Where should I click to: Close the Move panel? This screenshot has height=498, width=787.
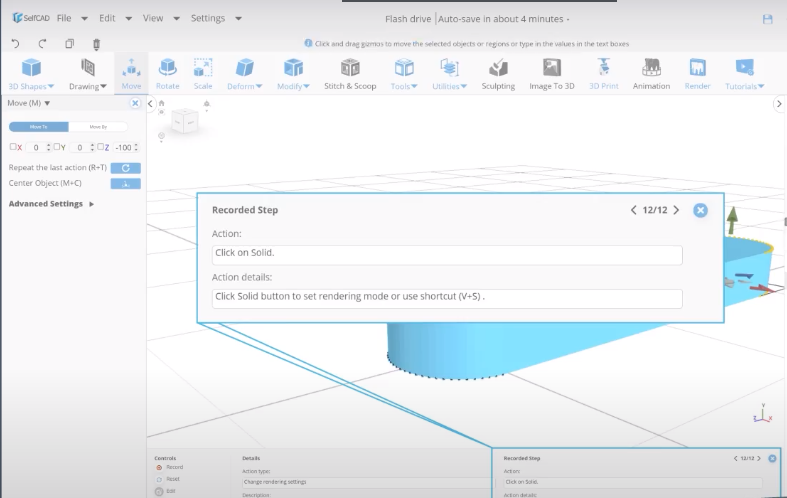(x=135, y=103)
